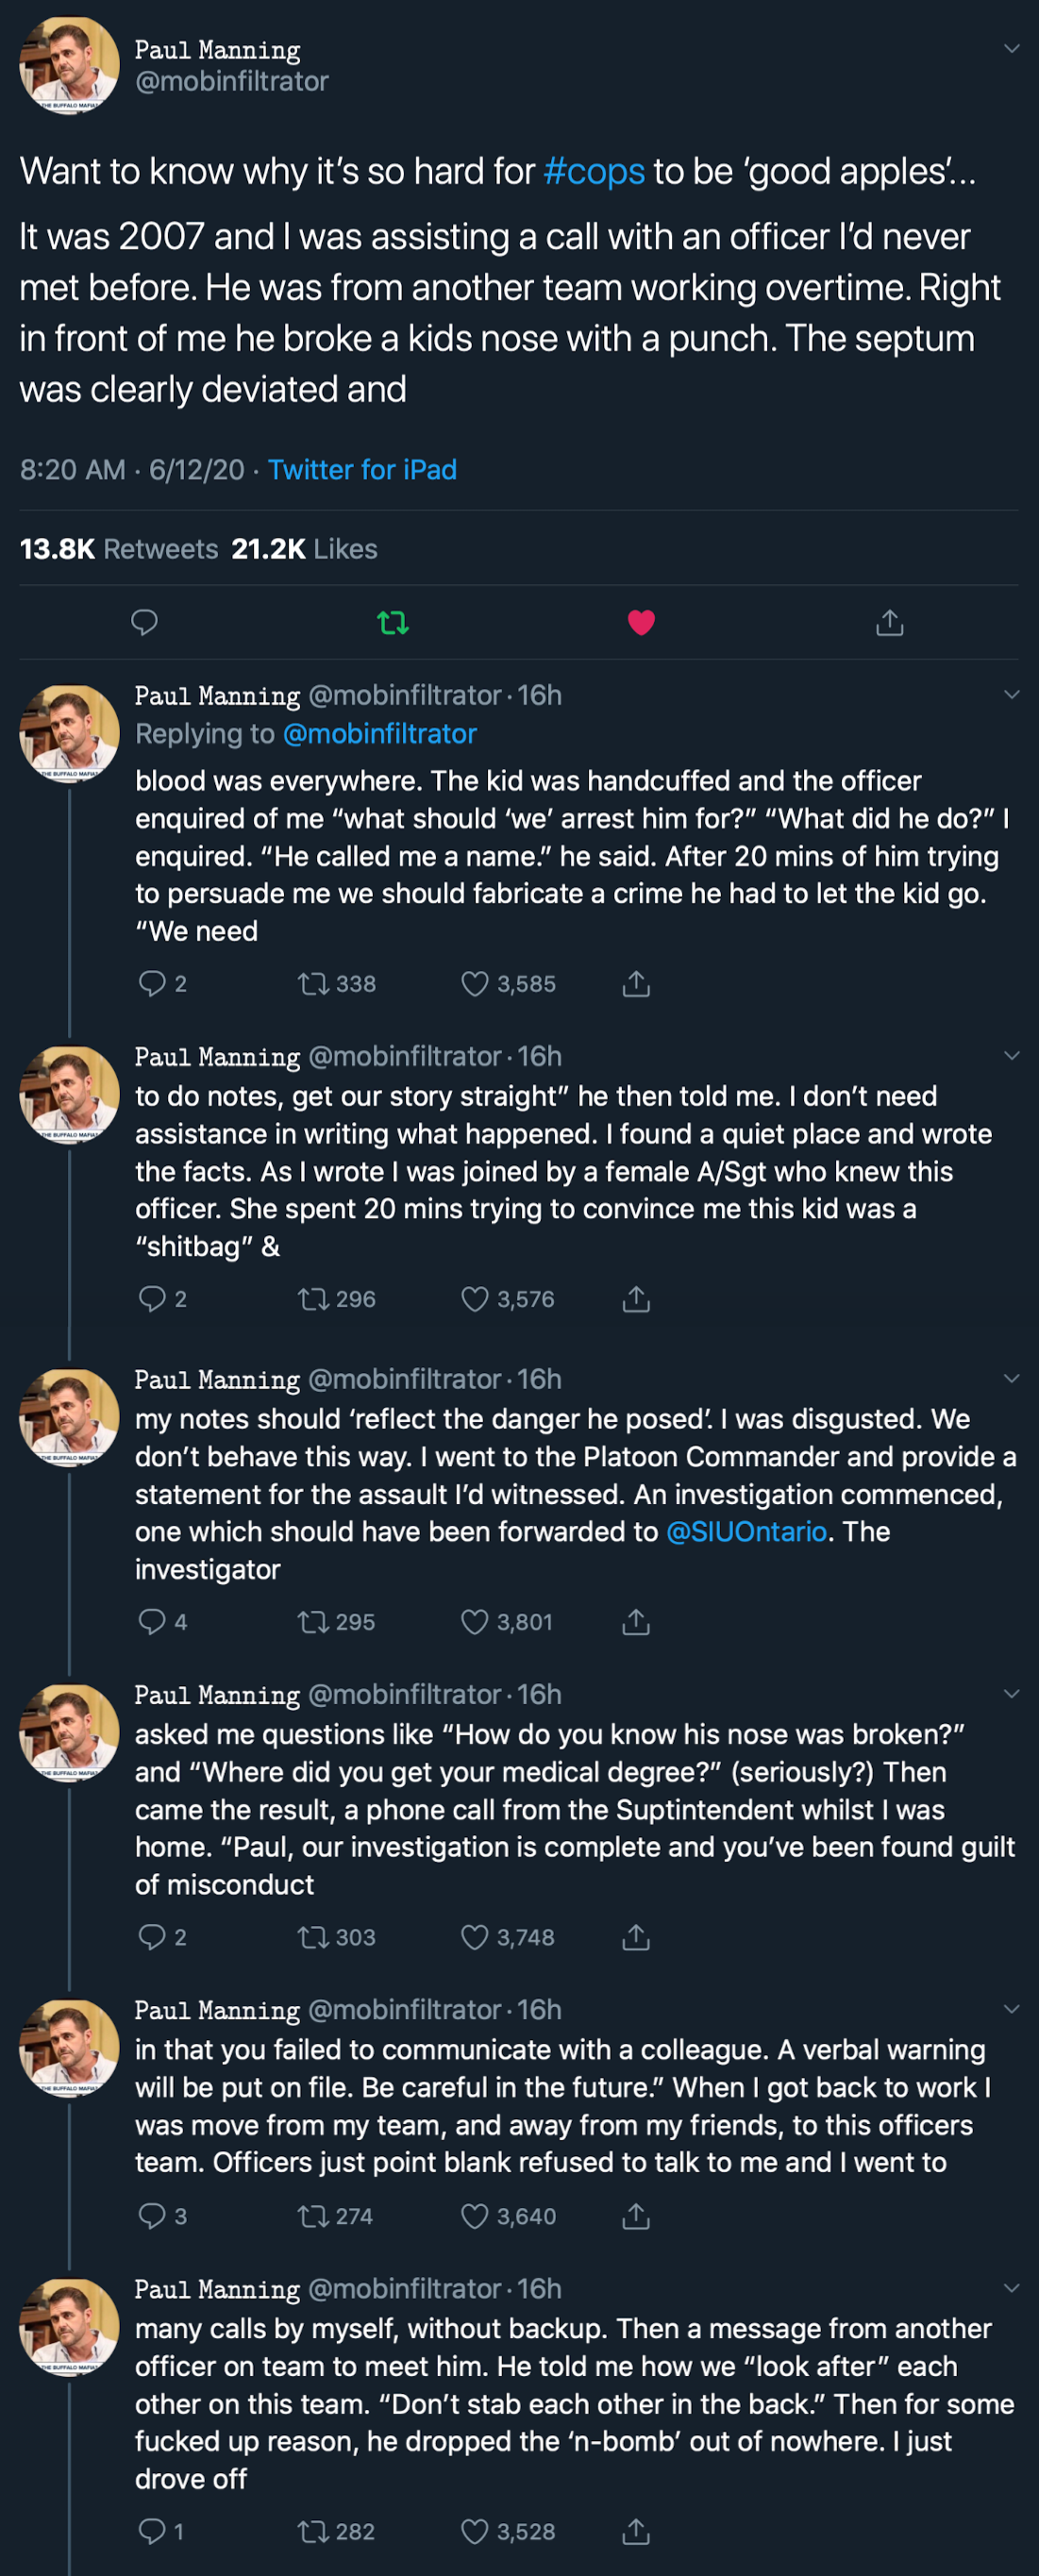Open the #cops hashtag link
1039x2576 pixels.
pyautogui.click(x=594, y=171)
